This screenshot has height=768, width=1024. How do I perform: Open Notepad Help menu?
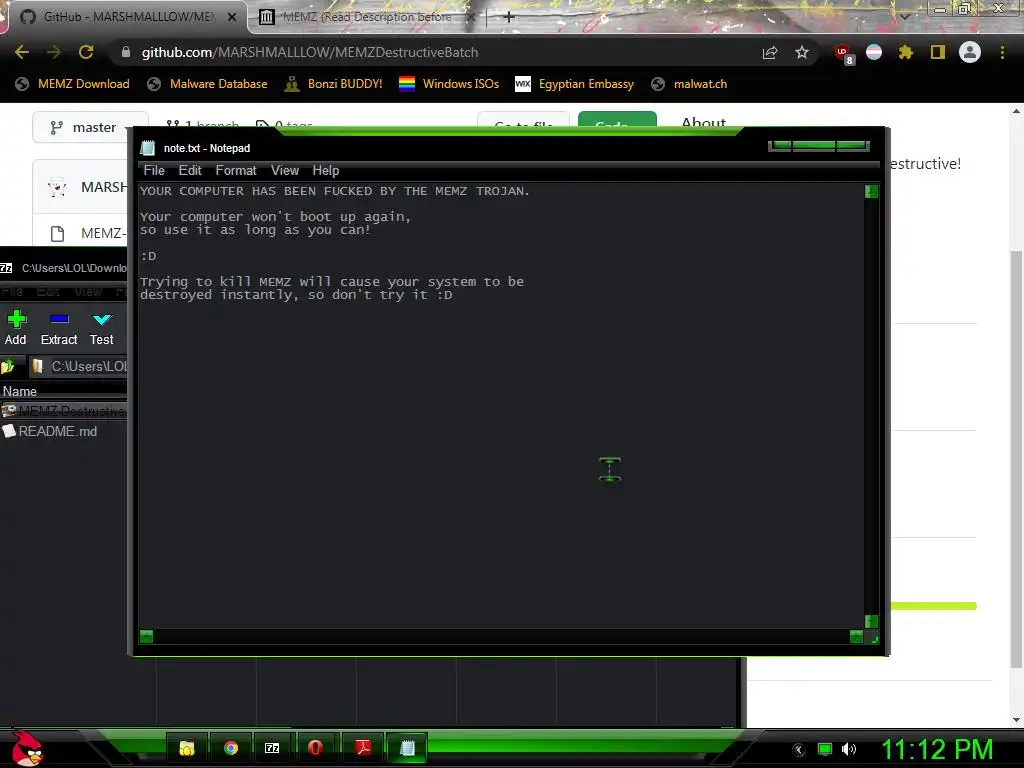click(x=325, y=170)
